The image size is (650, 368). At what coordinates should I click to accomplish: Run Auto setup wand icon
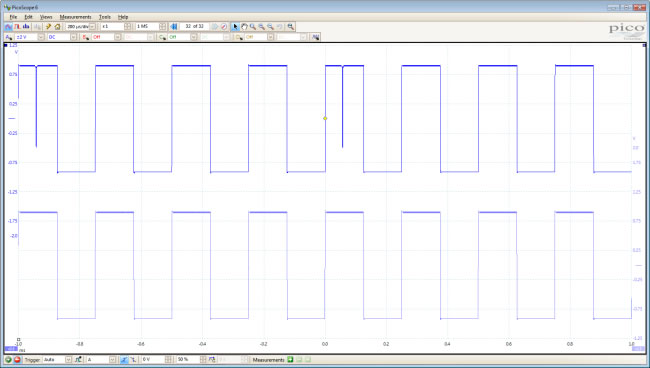pos(48,27)
